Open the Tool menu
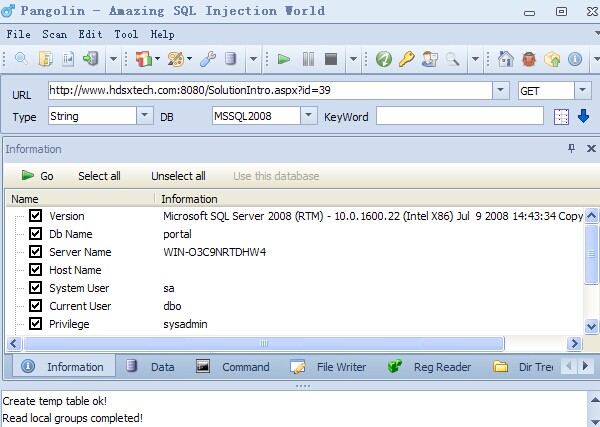This screenshot has height=427, width=600. click(126, 34)
